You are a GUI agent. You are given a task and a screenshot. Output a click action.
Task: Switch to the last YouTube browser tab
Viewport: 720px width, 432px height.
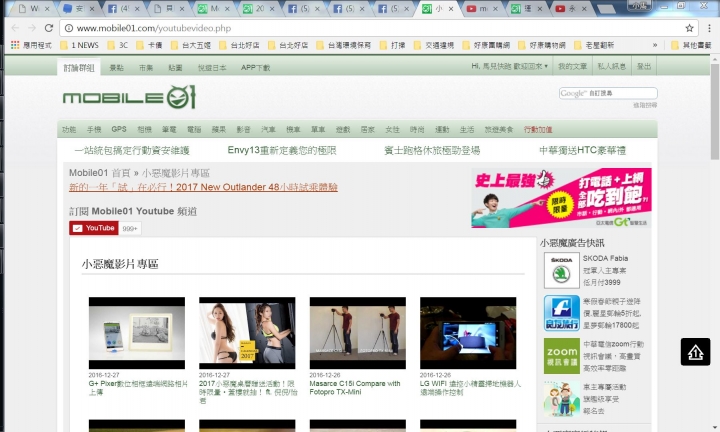[572, 9]
